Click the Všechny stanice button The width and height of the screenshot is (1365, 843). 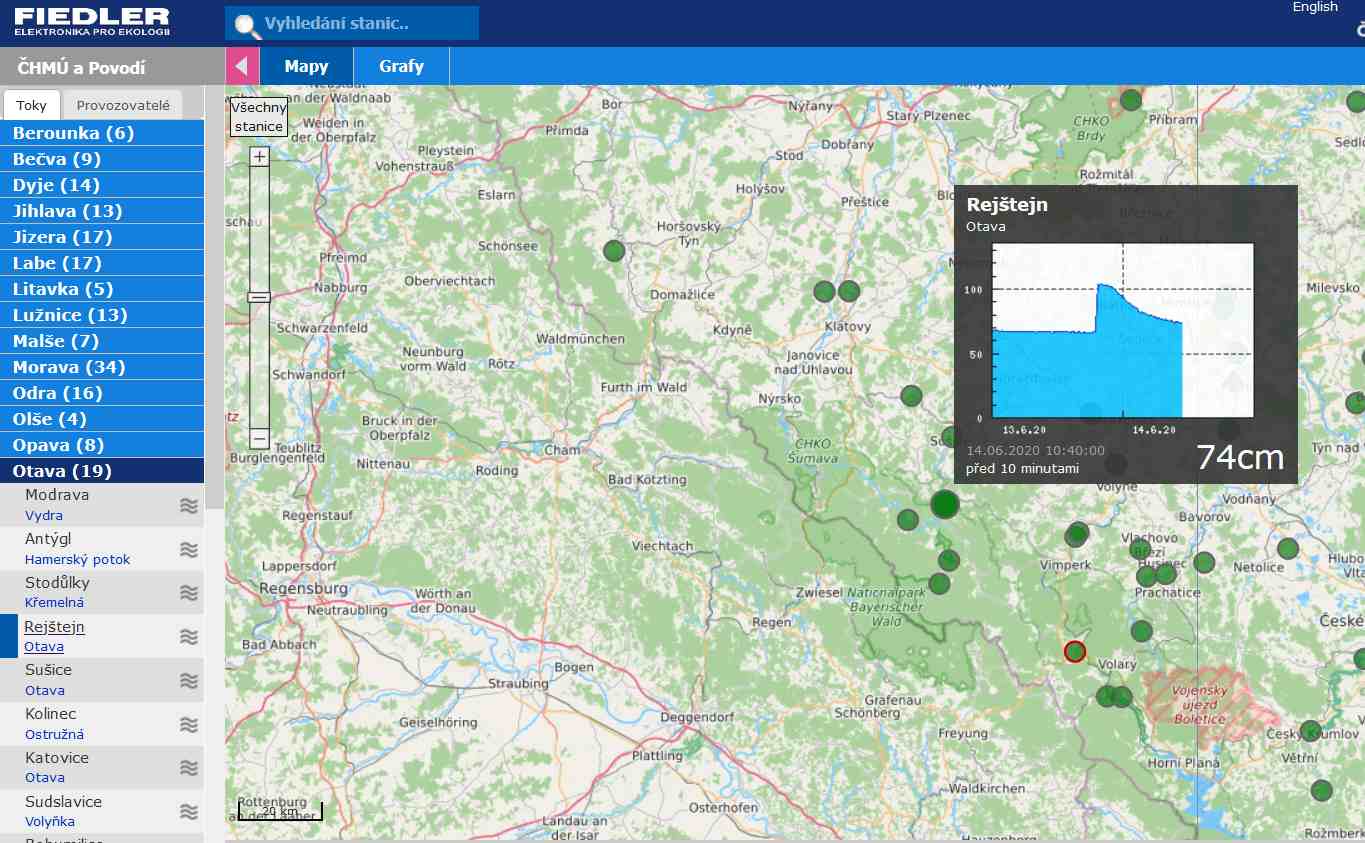[258, 116]
